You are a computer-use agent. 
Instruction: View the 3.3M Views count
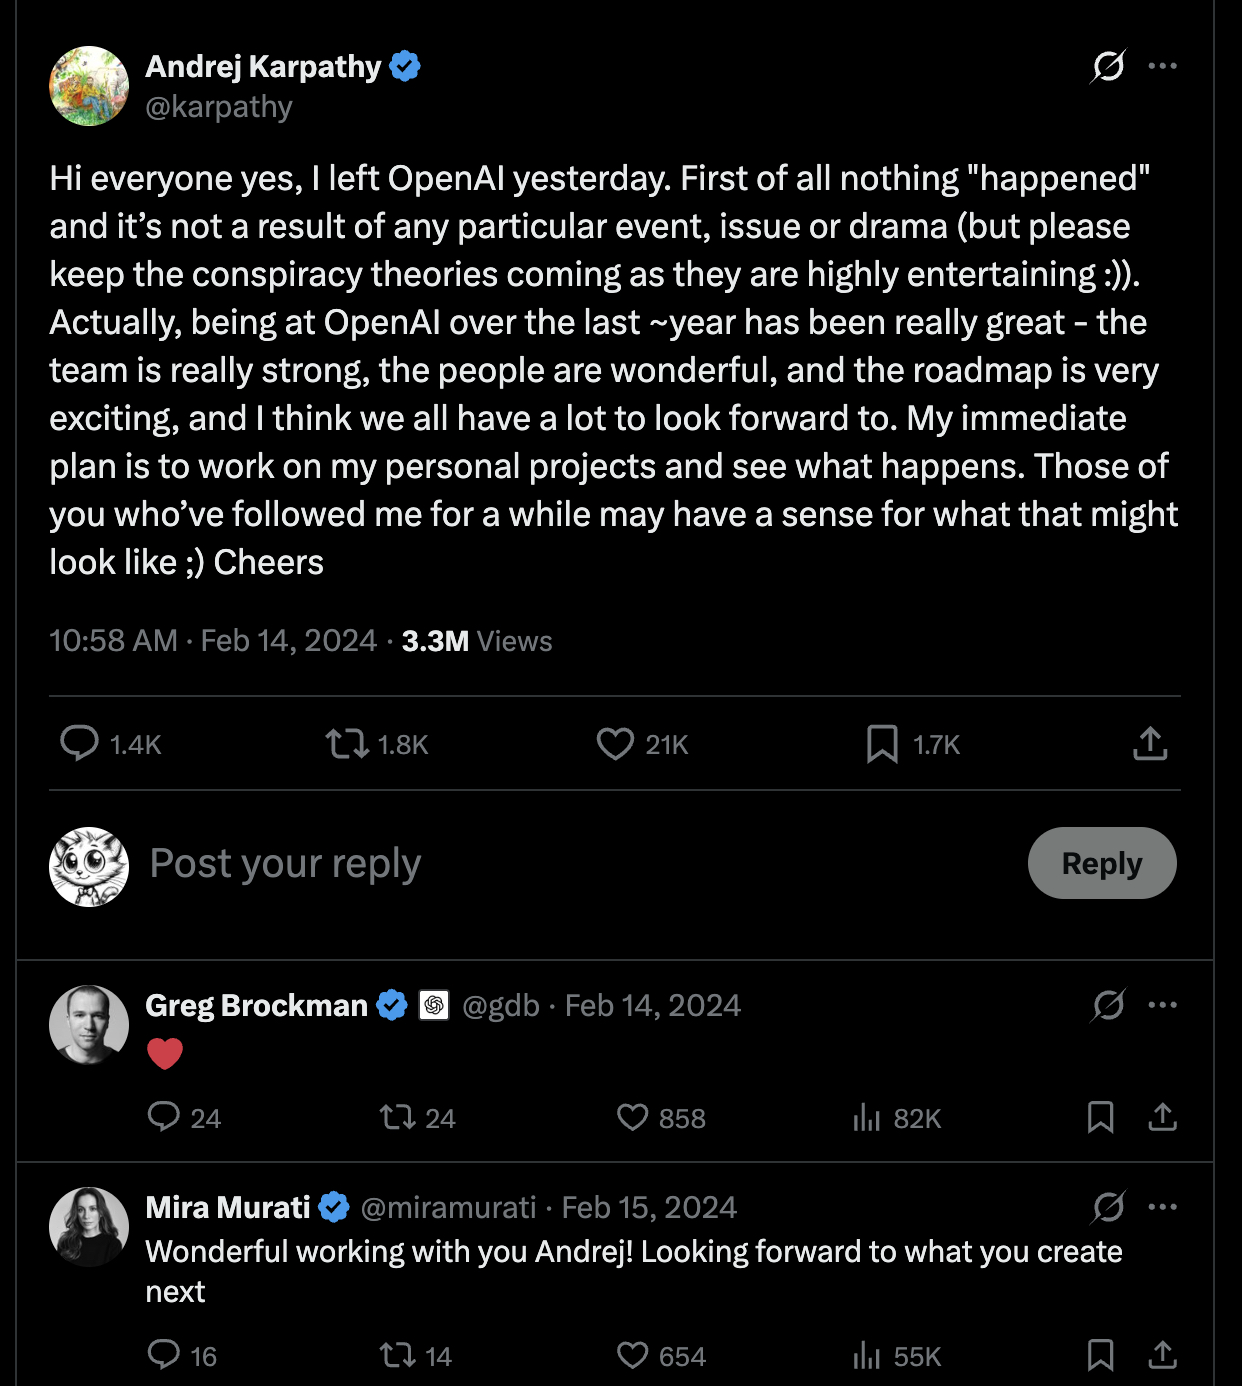tap(476, 641)
